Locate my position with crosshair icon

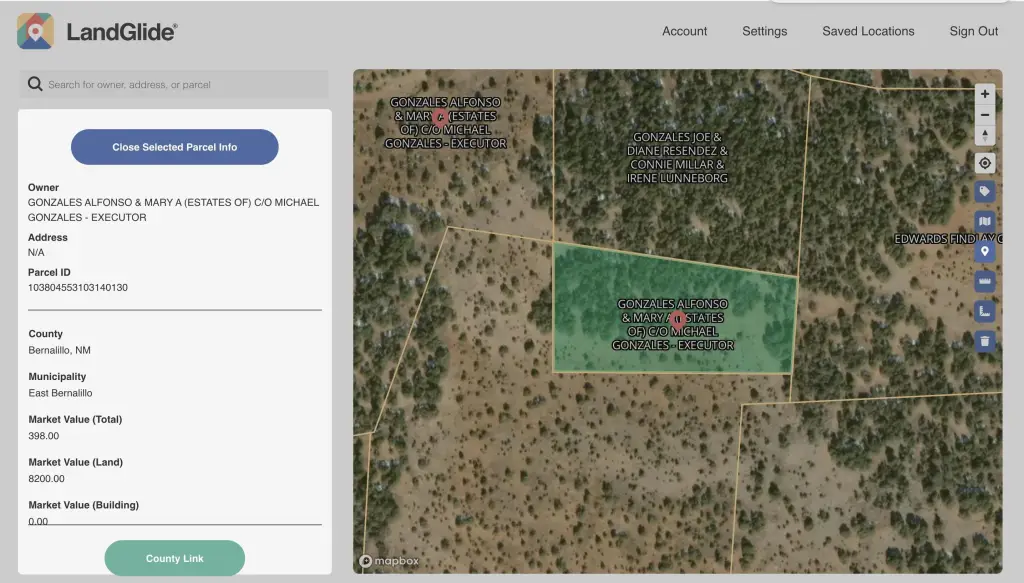click(985, 163)
